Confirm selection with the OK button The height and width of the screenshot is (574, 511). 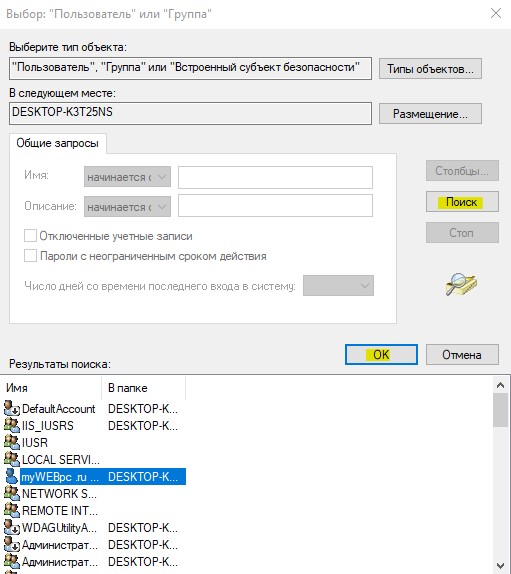[x=381, y=354]
